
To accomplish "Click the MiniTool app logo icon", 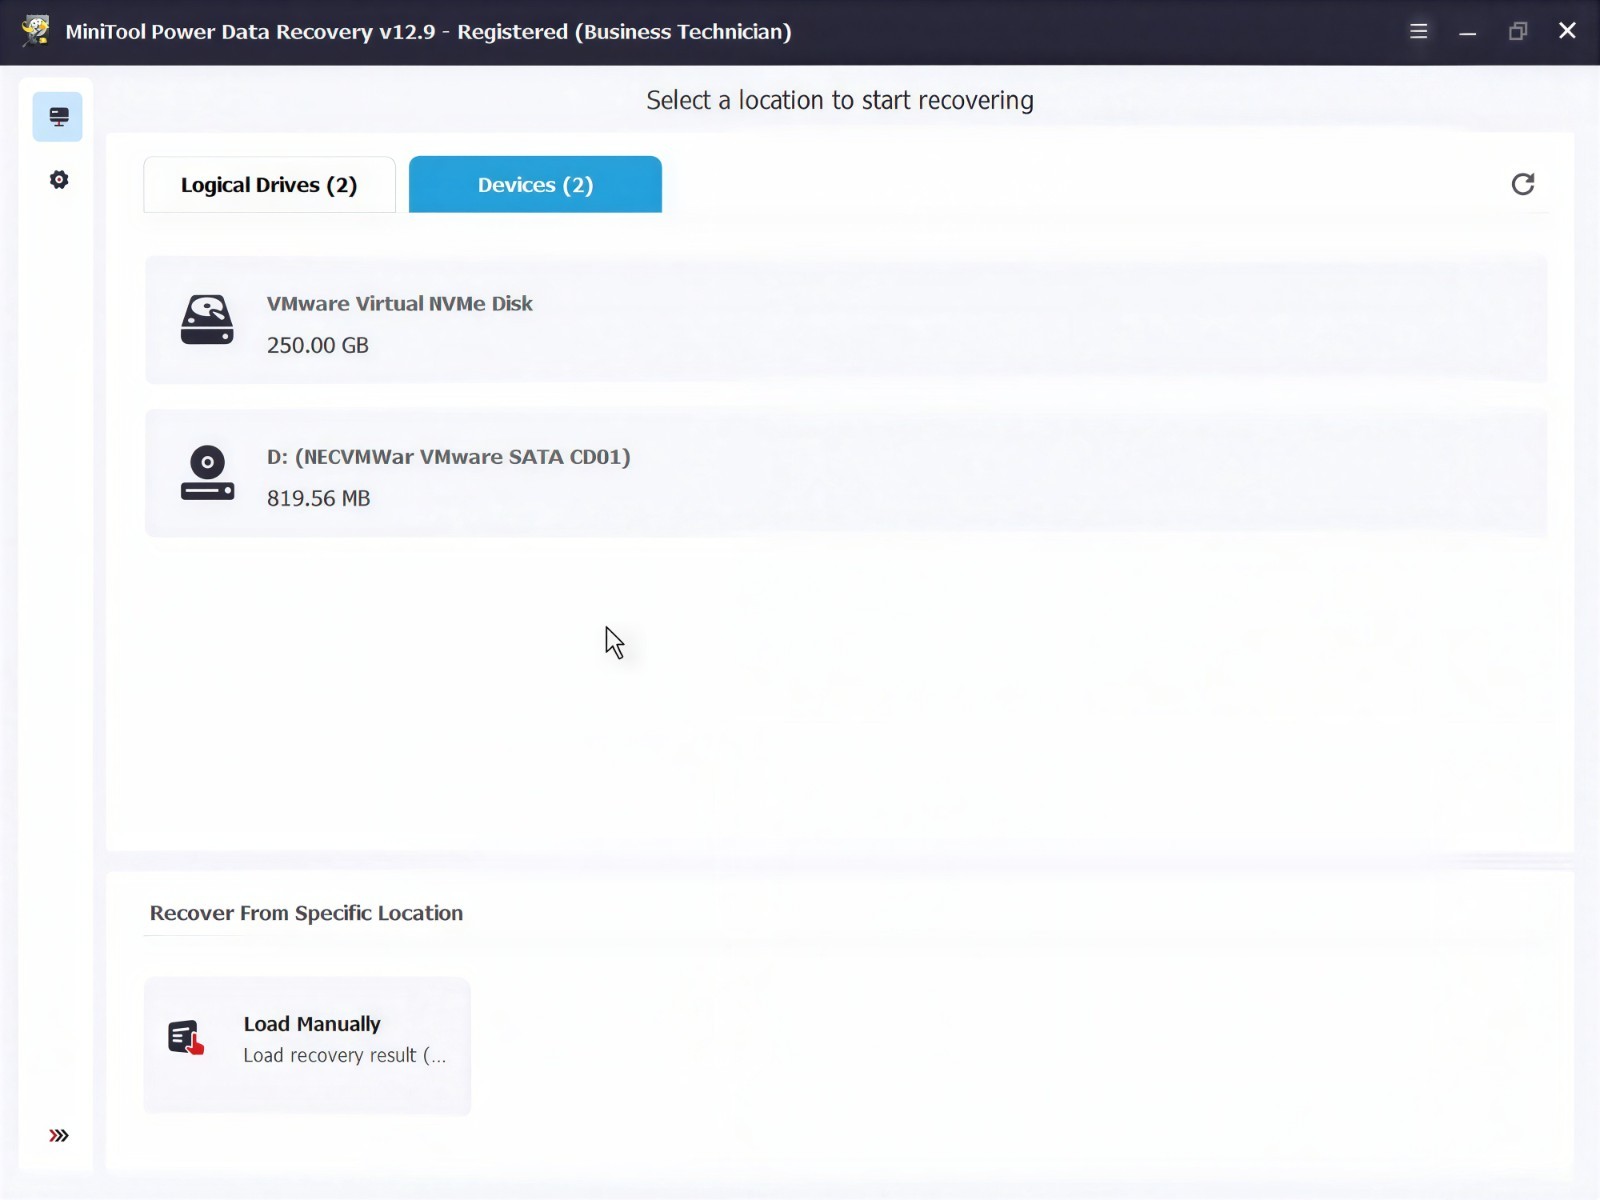I will (x=36, y=30).
